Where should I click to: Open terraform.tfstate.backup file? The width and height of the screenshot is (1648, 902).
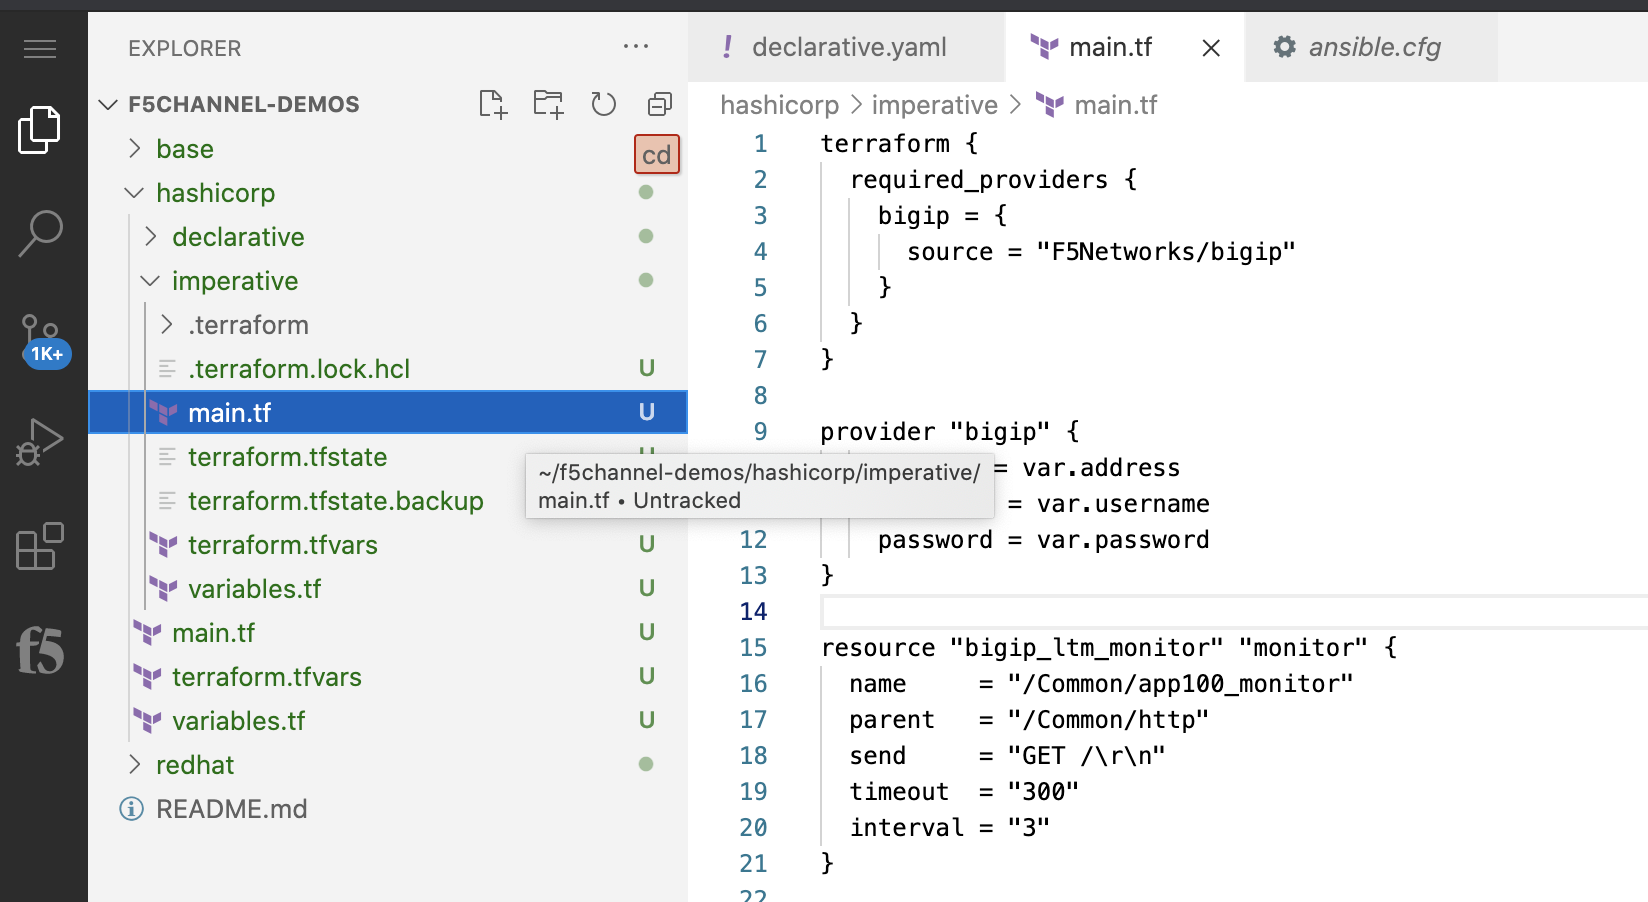pyautogui.click(x=335, y=501)
